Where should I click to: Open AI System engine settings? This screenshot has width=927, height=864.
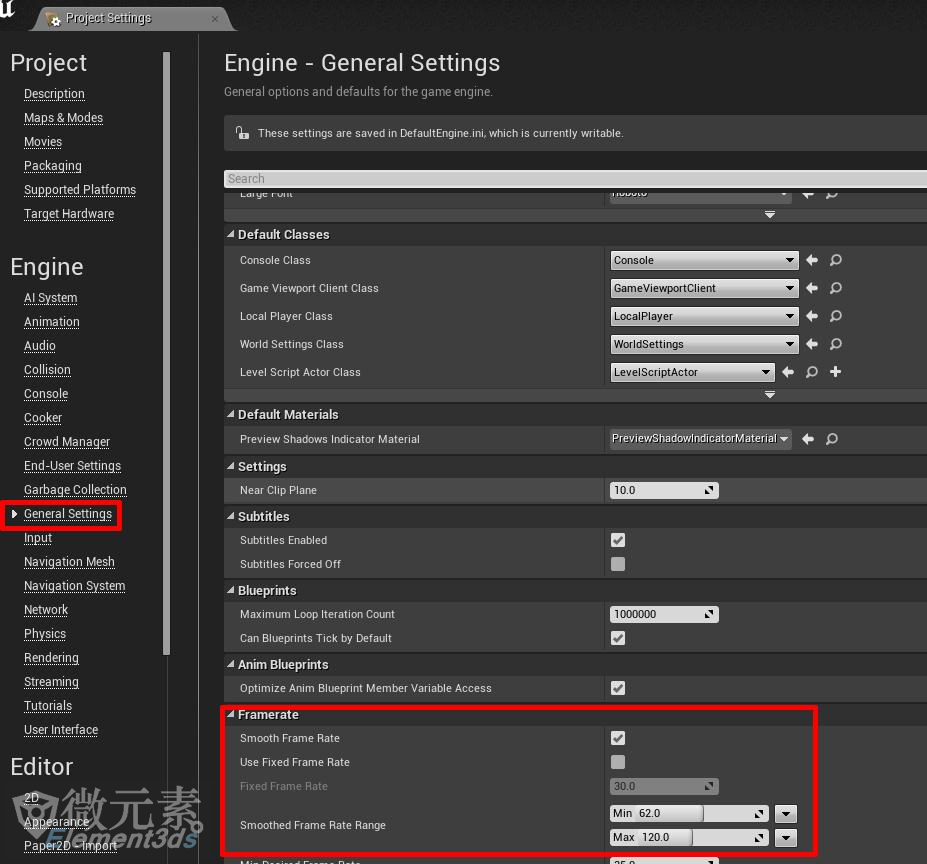50,298
